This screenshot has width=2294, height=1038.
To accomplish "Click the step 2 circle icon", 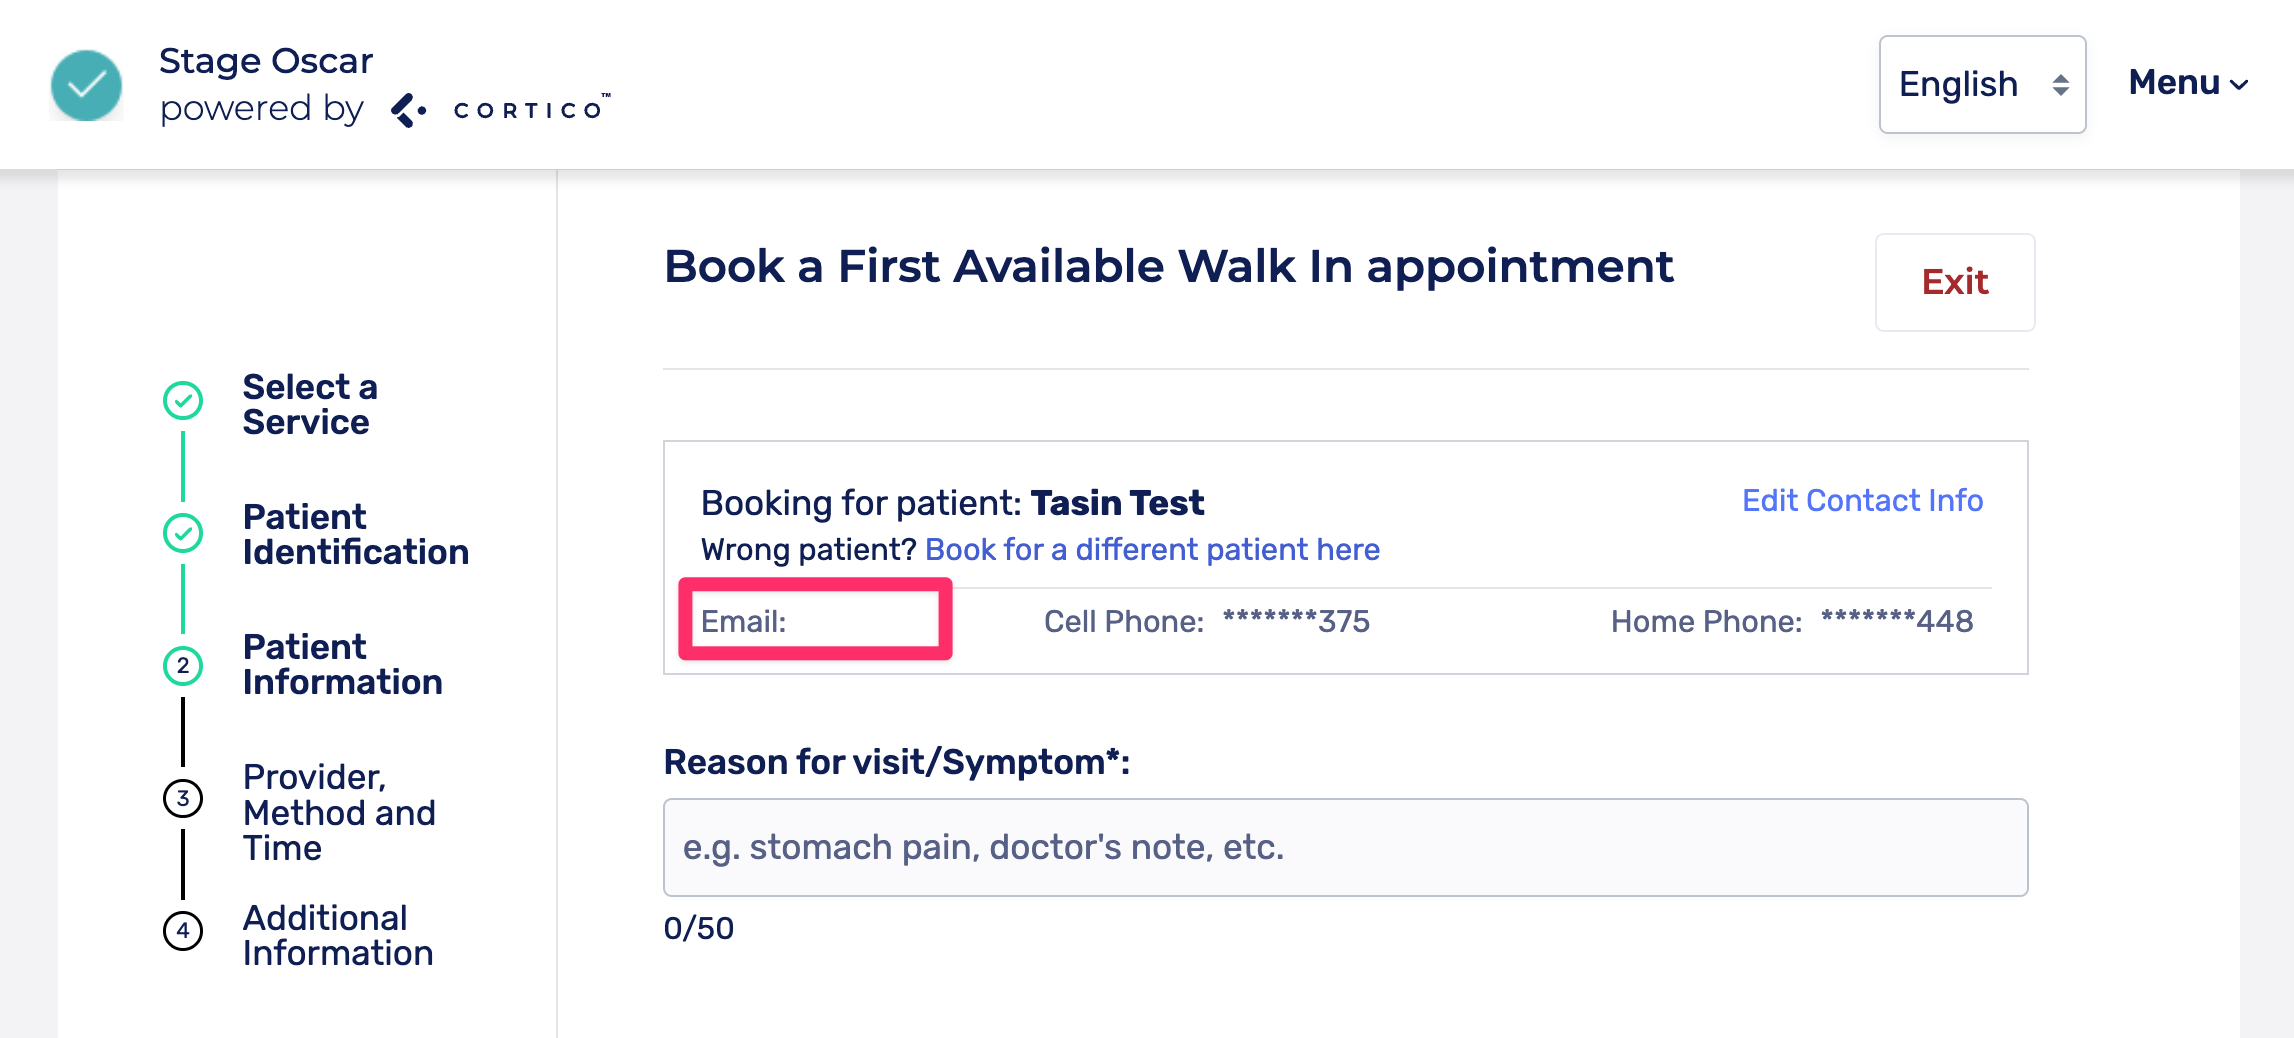I will [x=183, y=666].
